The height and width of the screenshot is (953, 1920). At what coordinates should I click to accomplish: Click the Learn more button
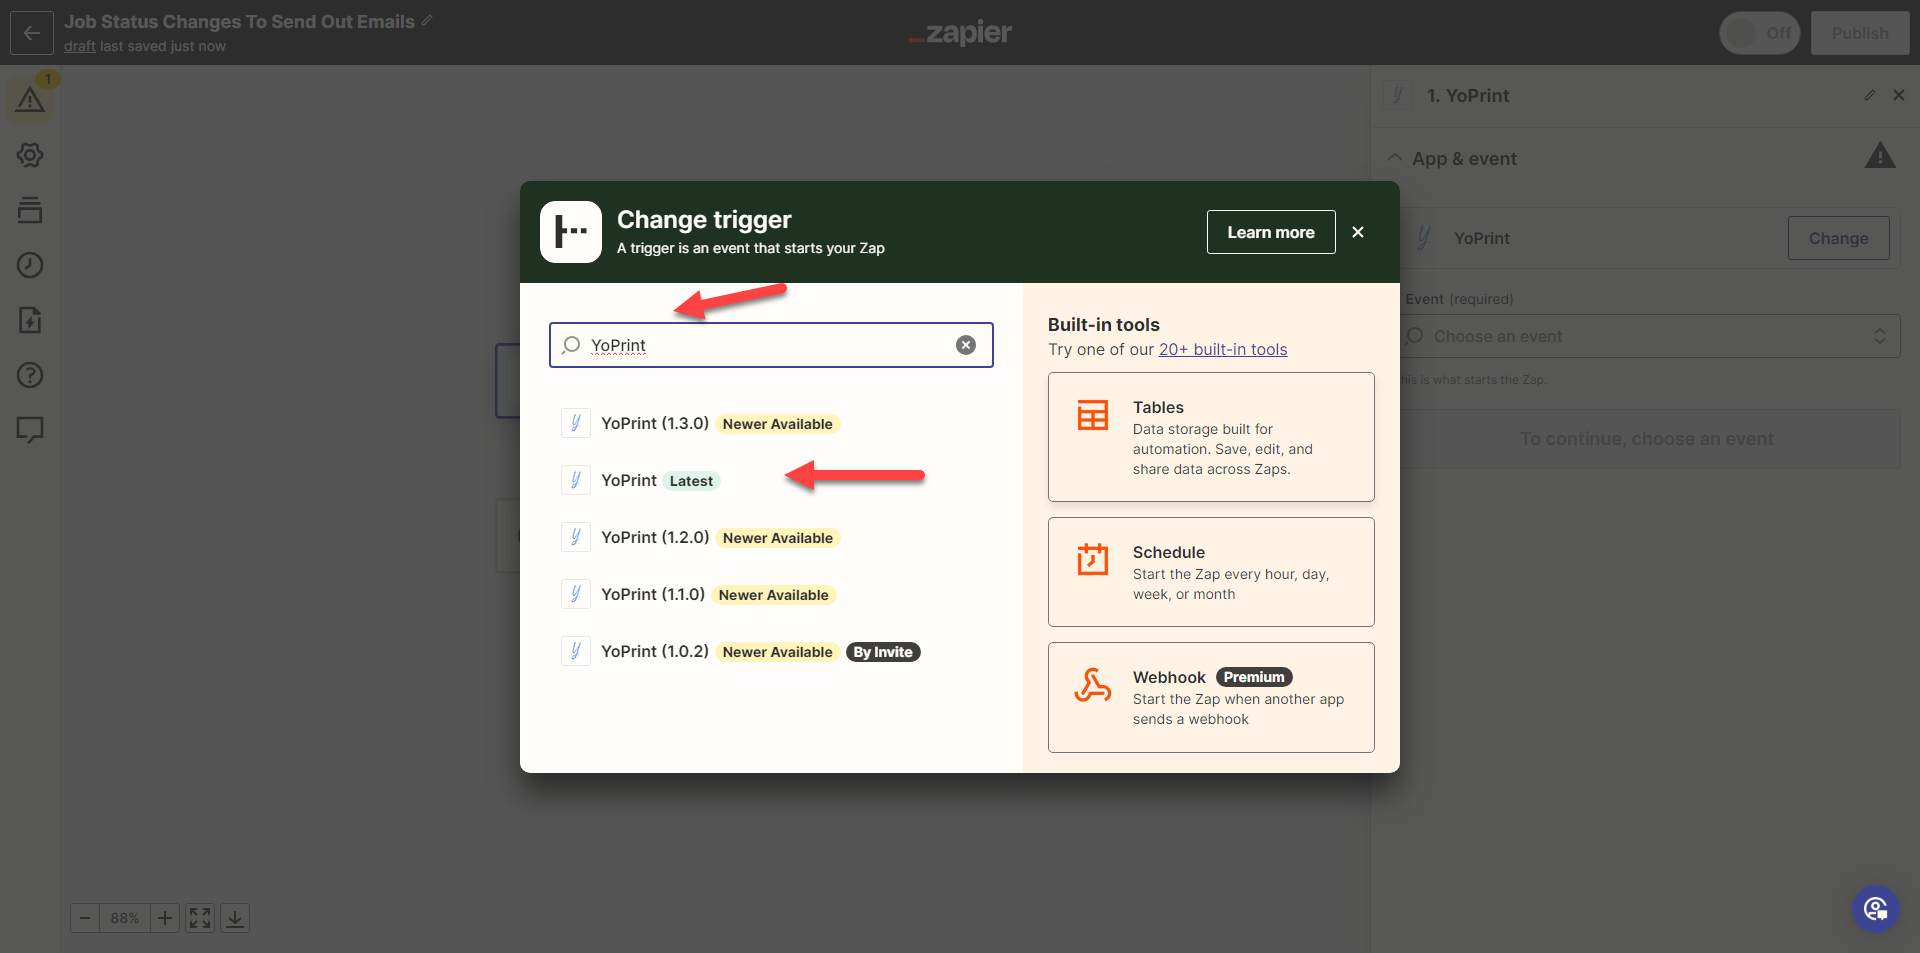click(1271, 232)
